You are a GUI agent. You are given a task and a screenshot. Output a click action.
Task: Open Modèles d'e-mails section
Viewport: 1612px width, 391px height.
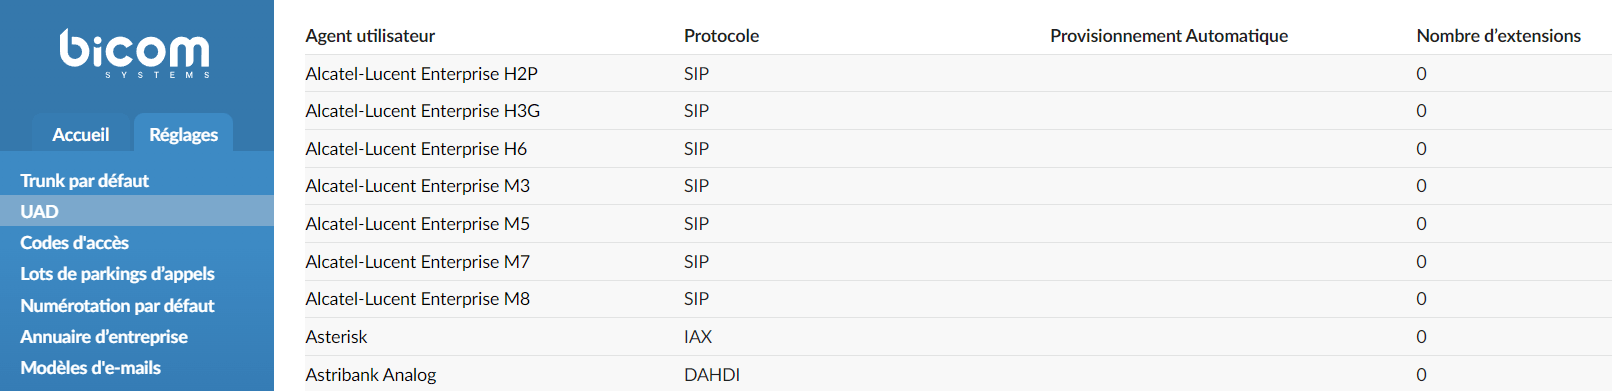tap(90, 367)
